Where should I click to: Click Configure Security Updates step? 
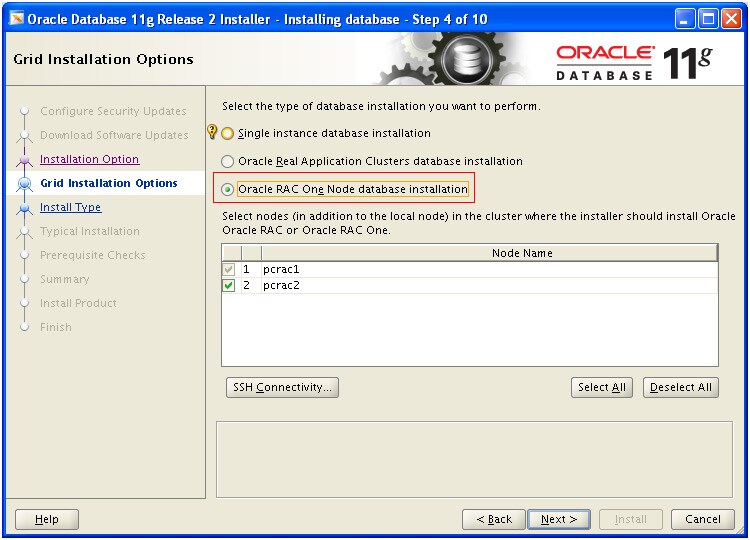pos(113,111)
